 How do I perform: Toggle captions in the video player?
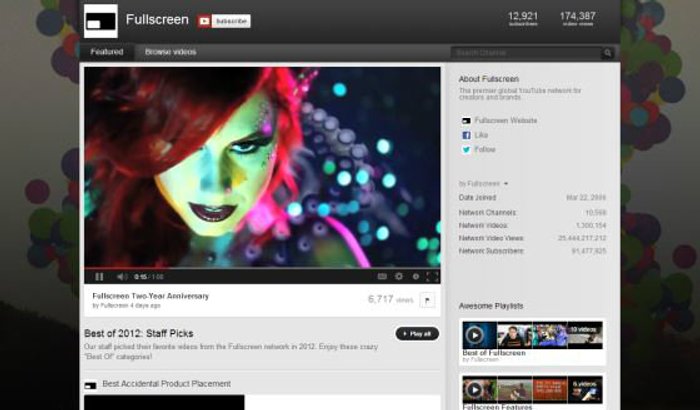tap(382, 276)
